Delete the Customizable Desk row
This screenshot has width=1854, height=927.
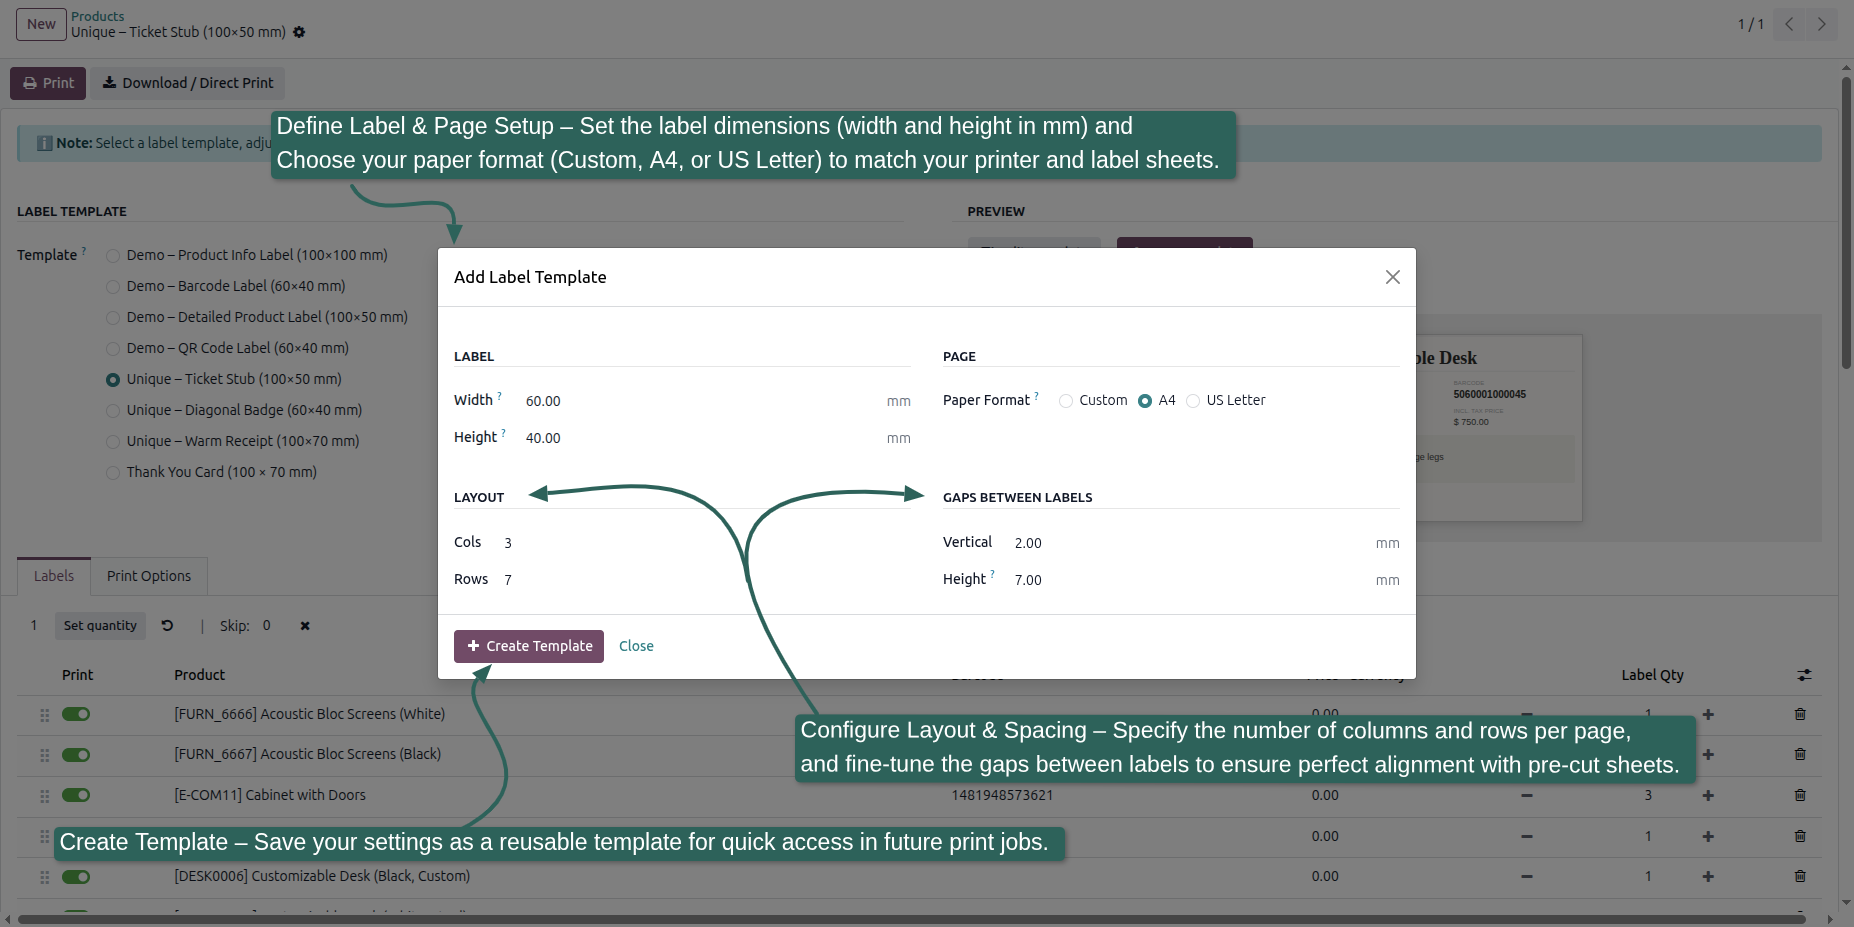pos(1800,876)
